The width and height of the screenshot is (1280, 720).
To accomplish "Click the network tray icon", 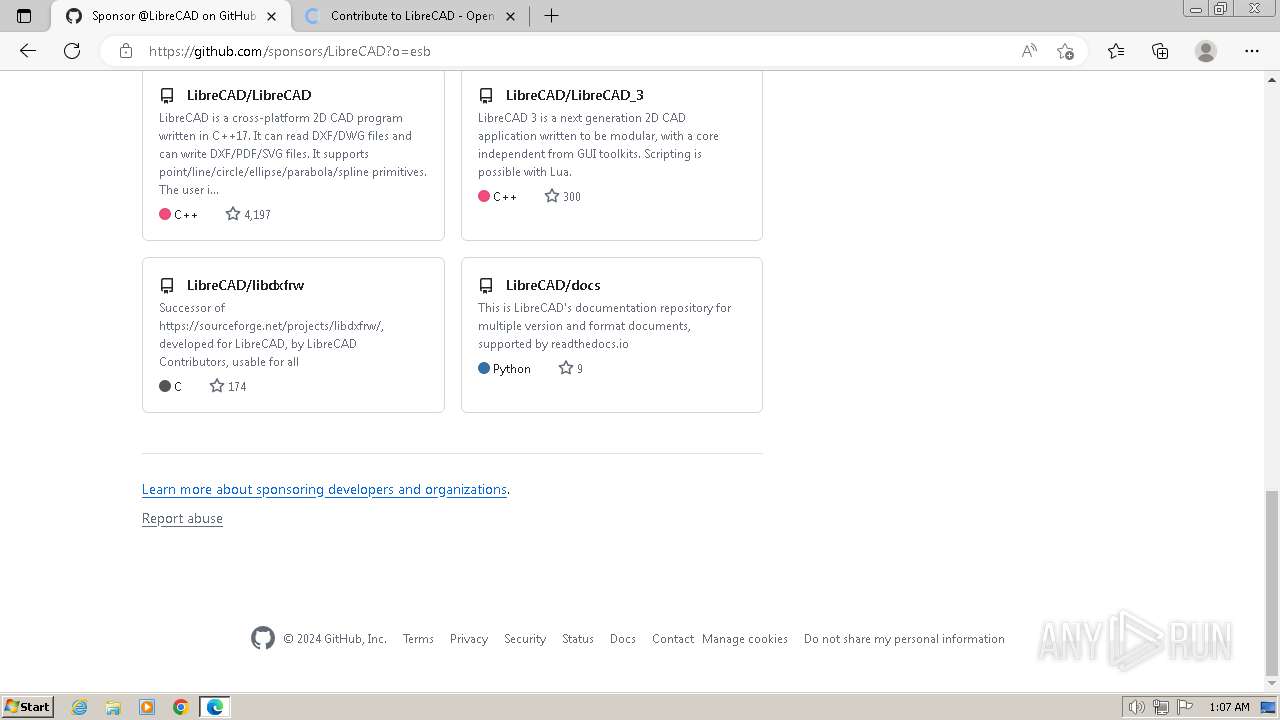I will tap(1161, 707).
